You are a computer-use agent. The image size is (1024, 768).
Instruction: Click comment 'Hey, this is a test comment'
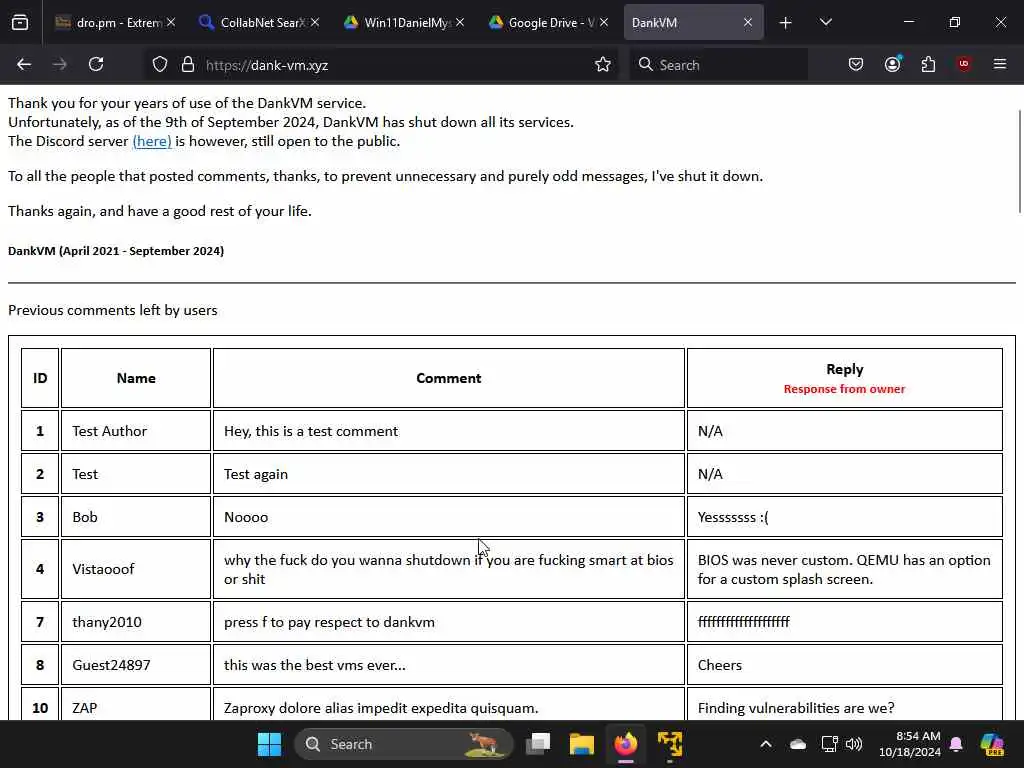pos(449,431)
